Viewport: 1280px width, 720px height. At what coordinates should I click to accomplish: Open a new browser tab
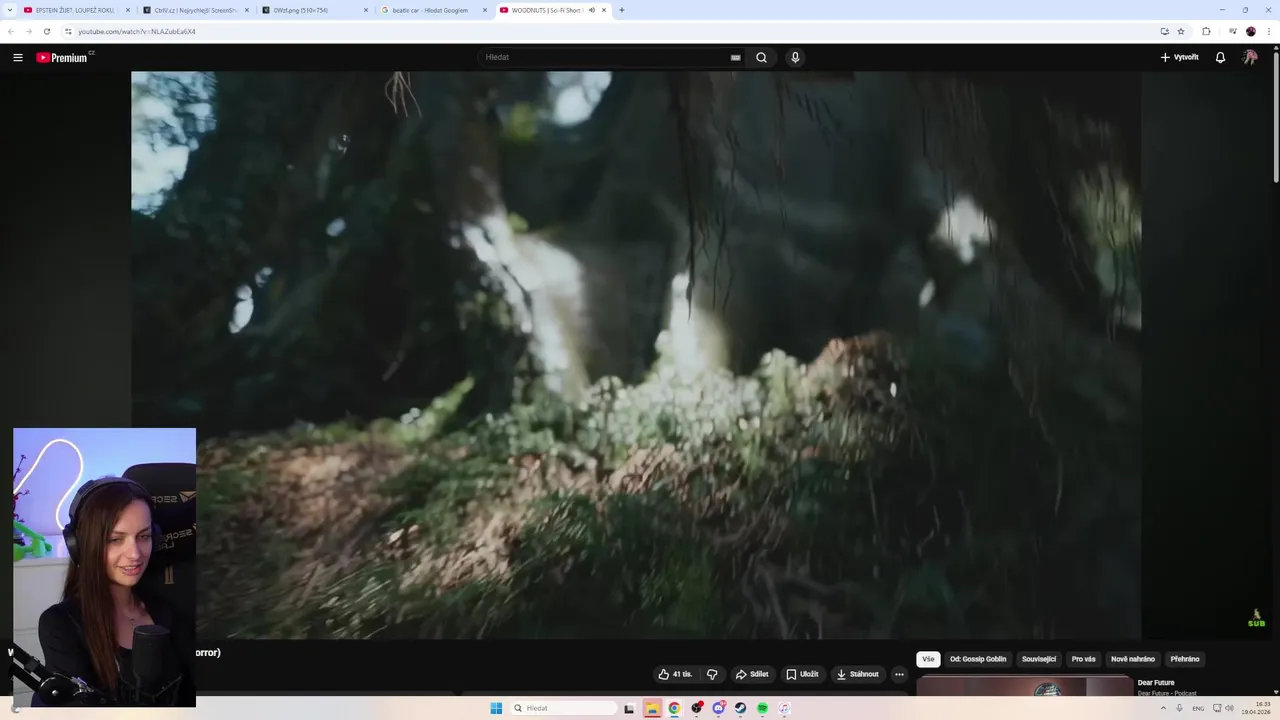pos(622,10)
